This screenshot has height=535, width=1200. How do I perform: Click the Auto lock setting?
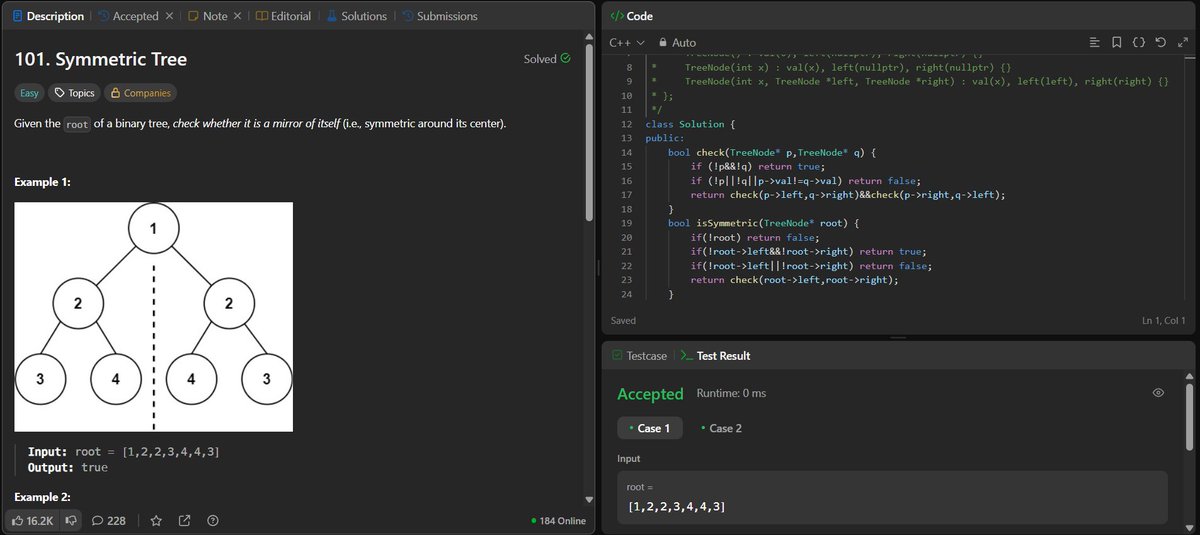[675, 42]
